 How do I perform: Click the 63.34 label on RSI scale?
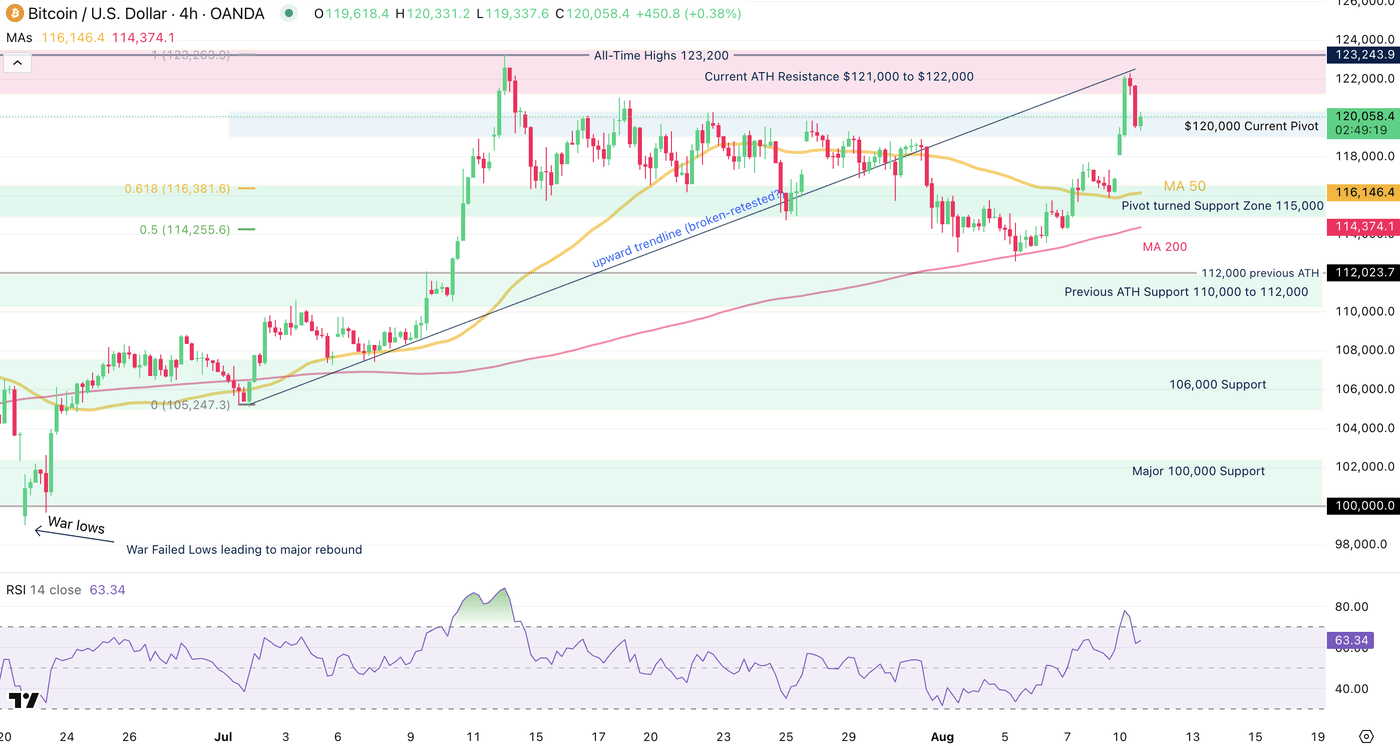1349,640
